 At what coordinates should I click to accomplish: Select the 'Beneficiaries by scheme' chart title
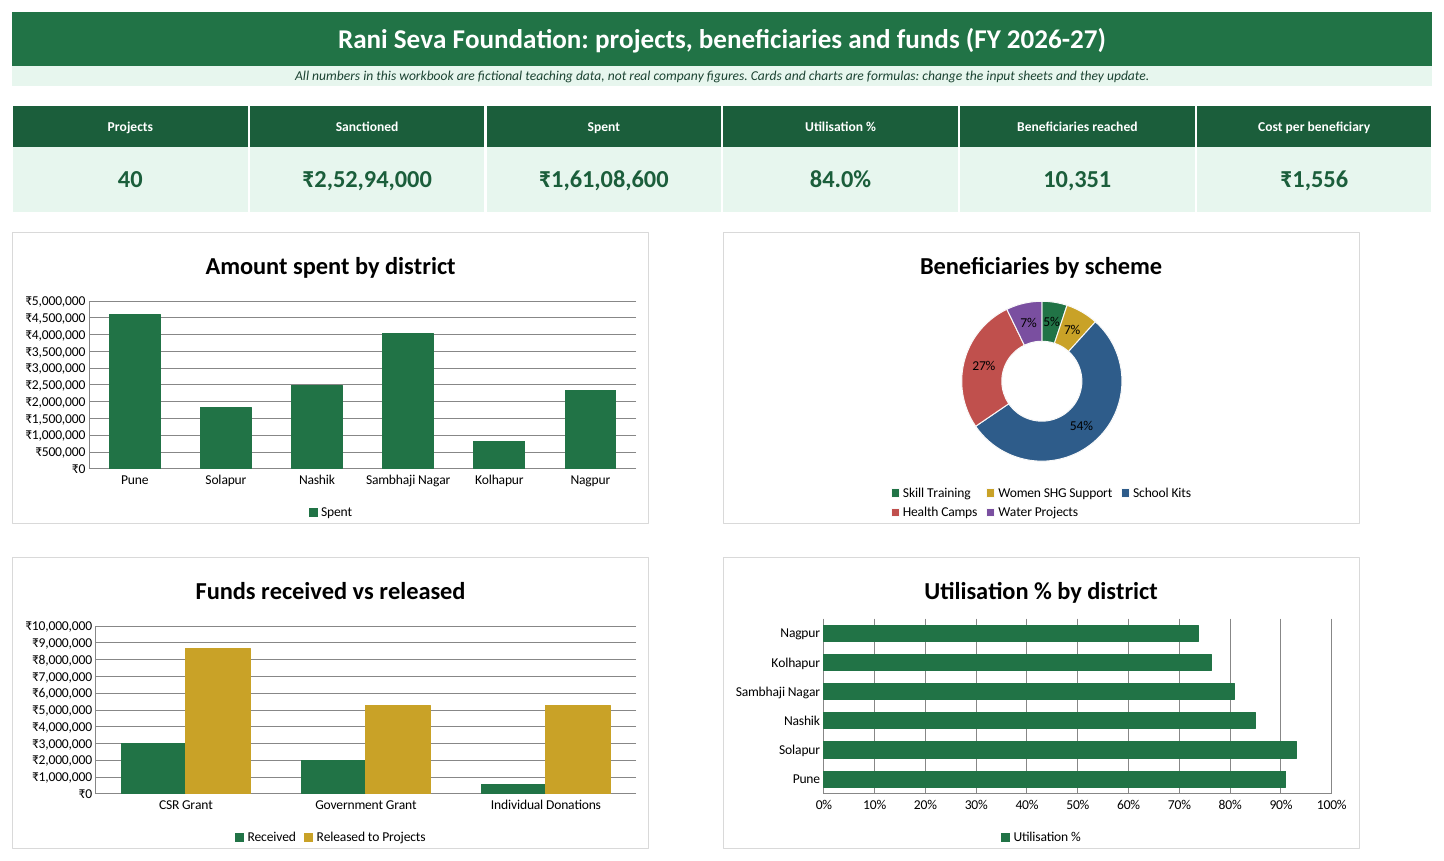(1041, 266)
